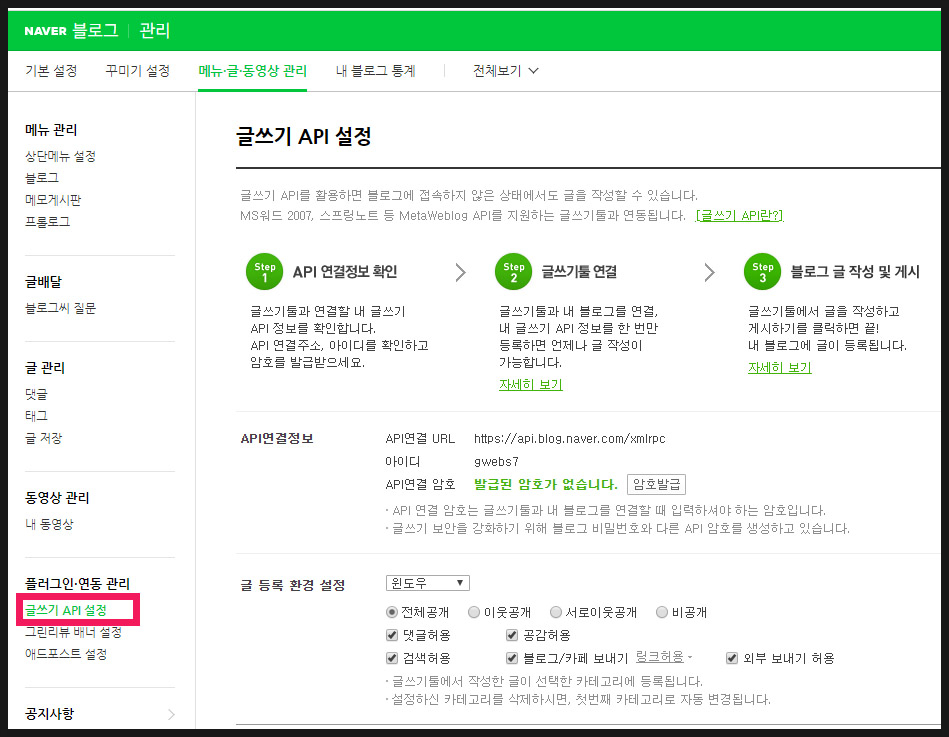Open the 링크허용 dropdown

[663, 657]
